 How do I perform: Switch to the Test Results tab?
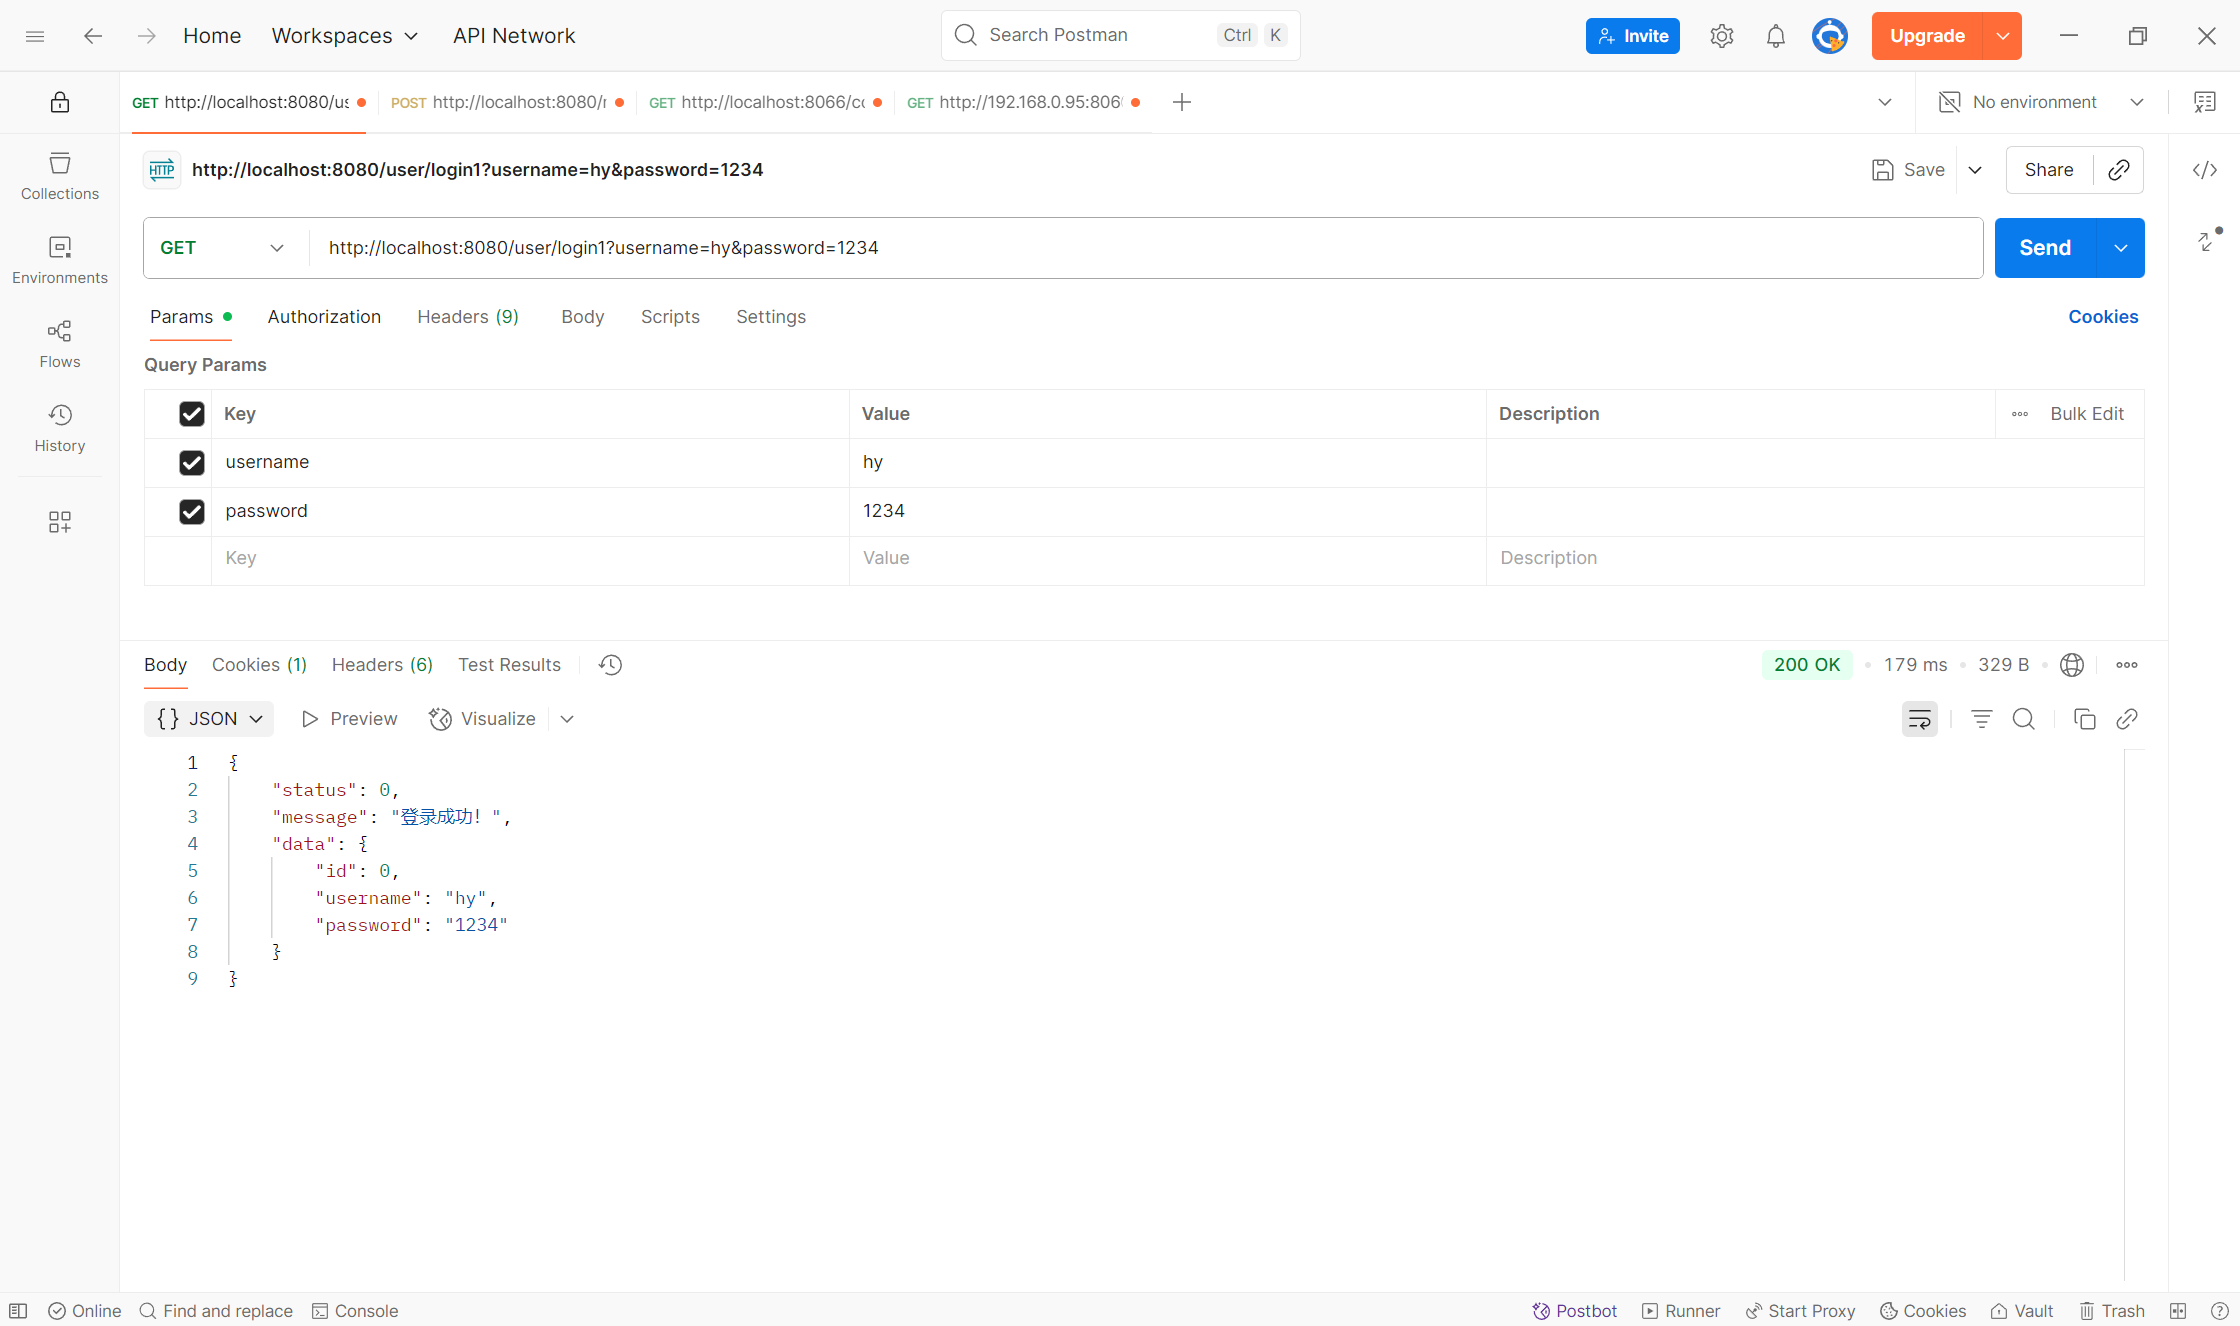click(509, 665)
